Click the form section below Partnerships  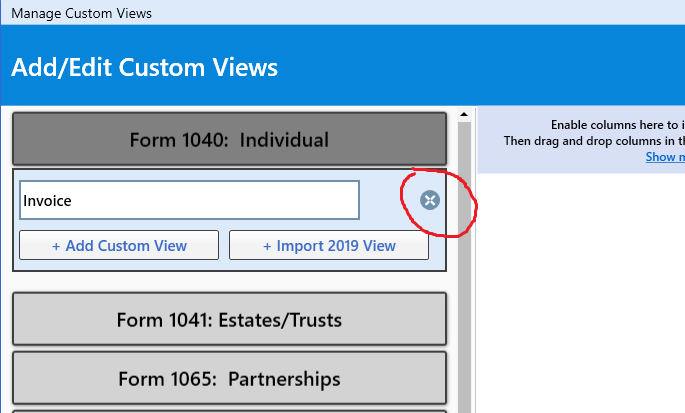[x=229, y=410]
